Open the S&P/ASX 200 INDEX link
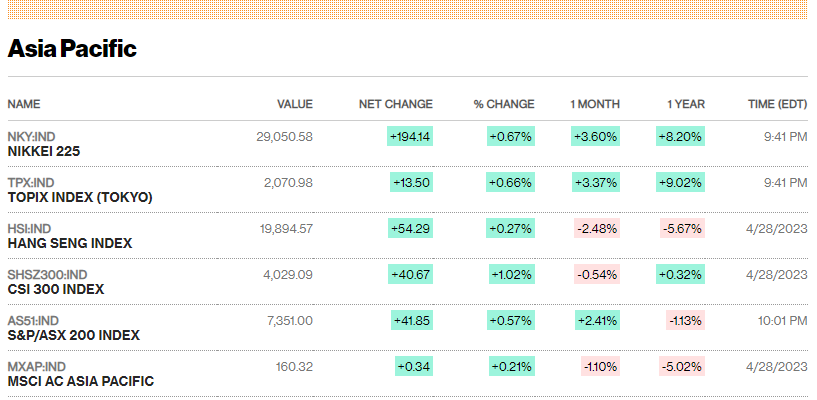 (73, 335)
